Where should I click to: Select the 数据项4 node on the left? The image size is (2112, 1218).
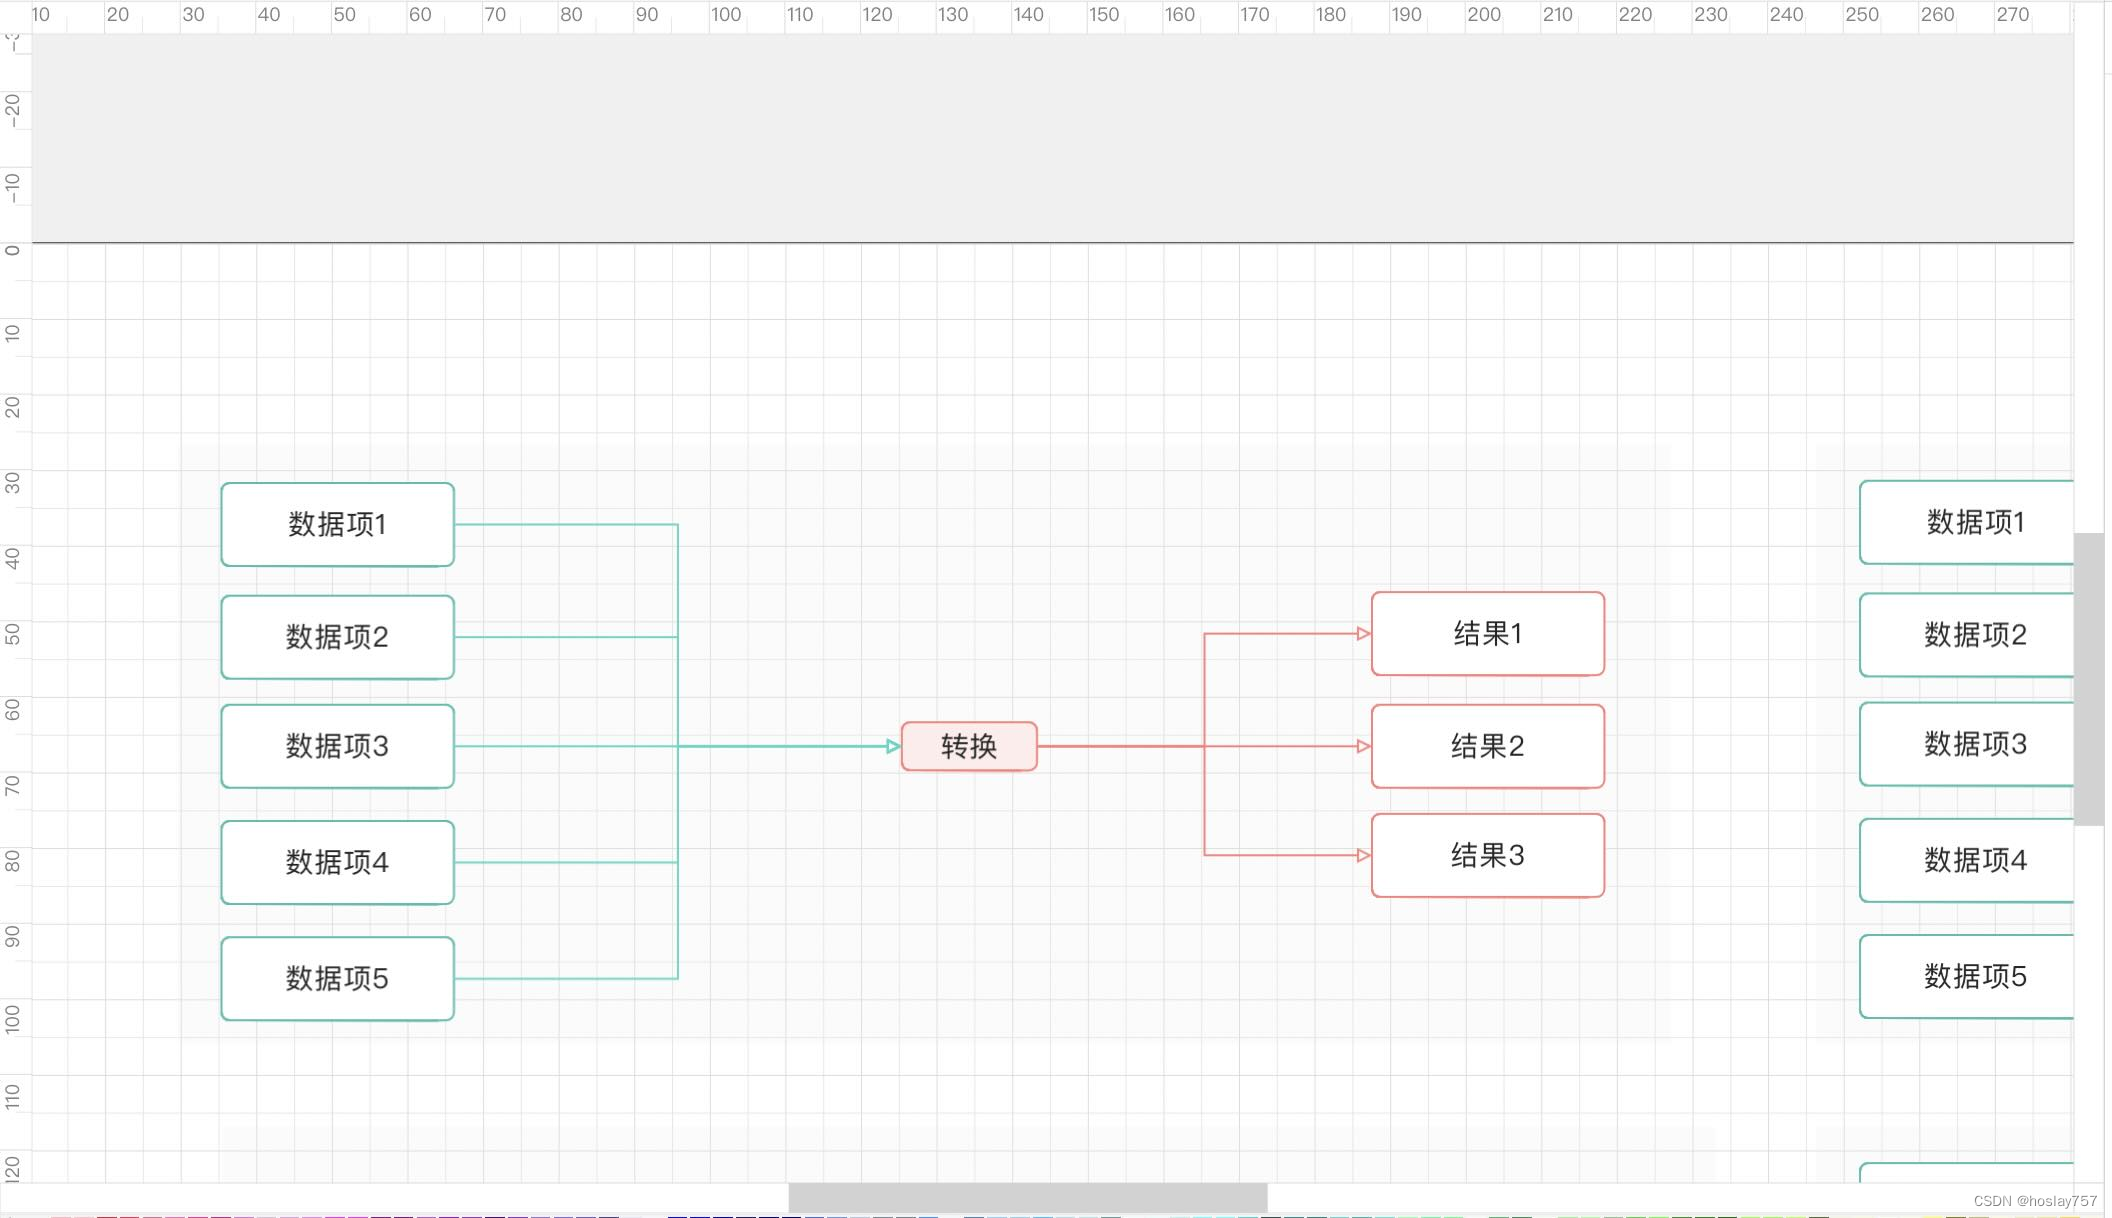[x=338, y=862]
